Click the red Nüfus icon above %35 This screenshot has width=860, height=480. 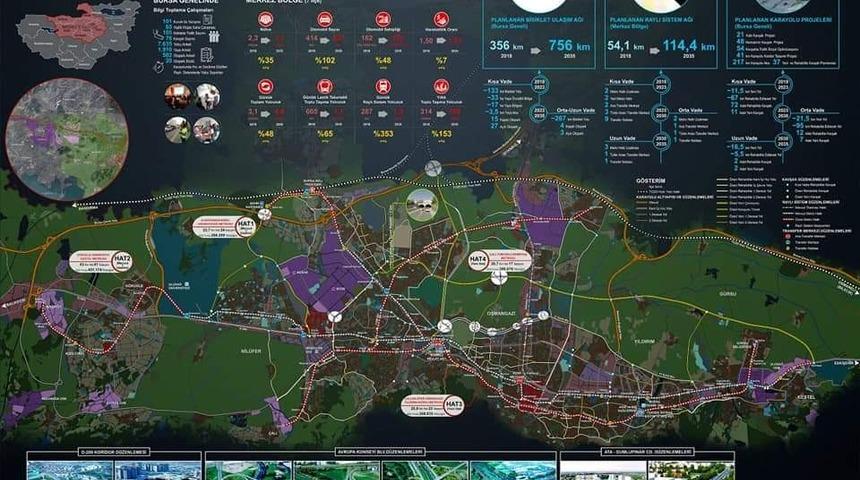[266, 20]
